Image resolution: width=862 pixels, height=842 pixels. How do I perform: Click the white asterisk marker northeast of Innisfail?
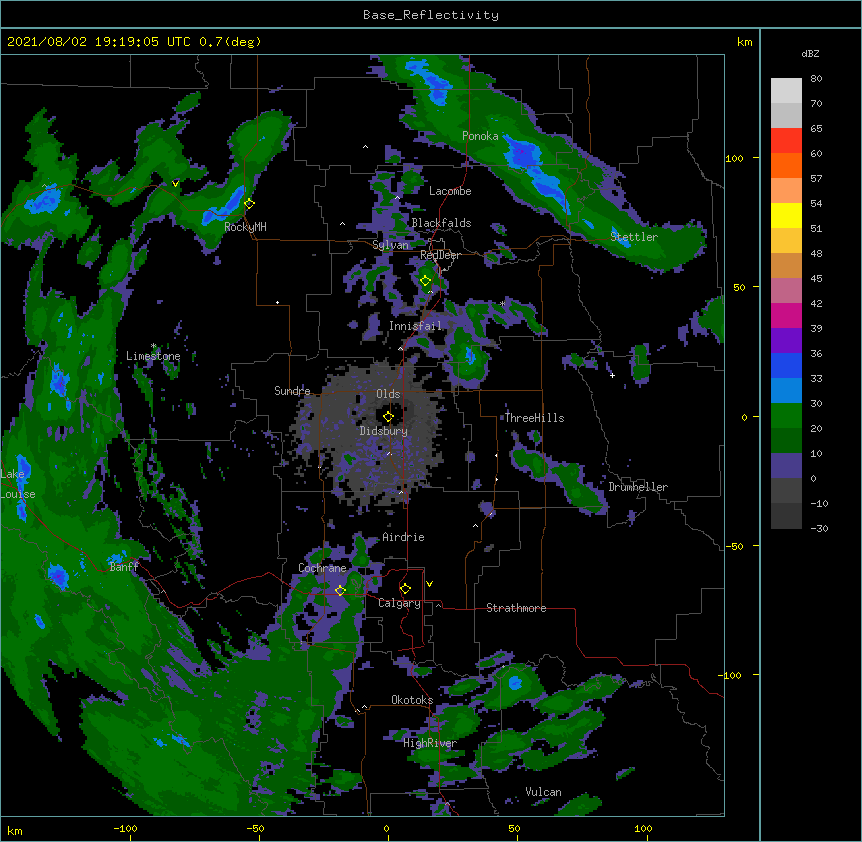click(502, 303)
